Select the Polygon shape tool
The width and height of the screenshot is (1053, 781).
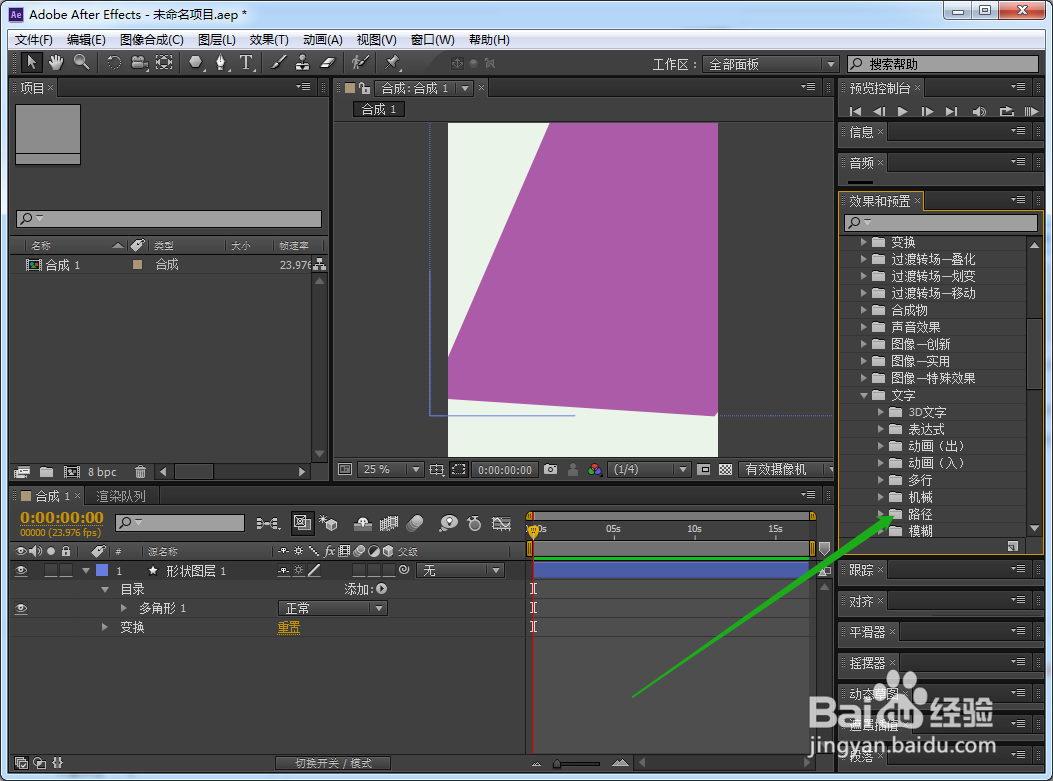pyautogui.click(x=195, y=63)
